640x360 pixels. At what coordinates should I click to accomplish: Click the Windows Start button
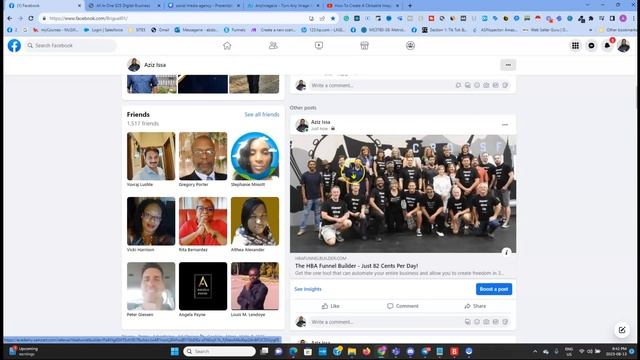coord(175,351)
